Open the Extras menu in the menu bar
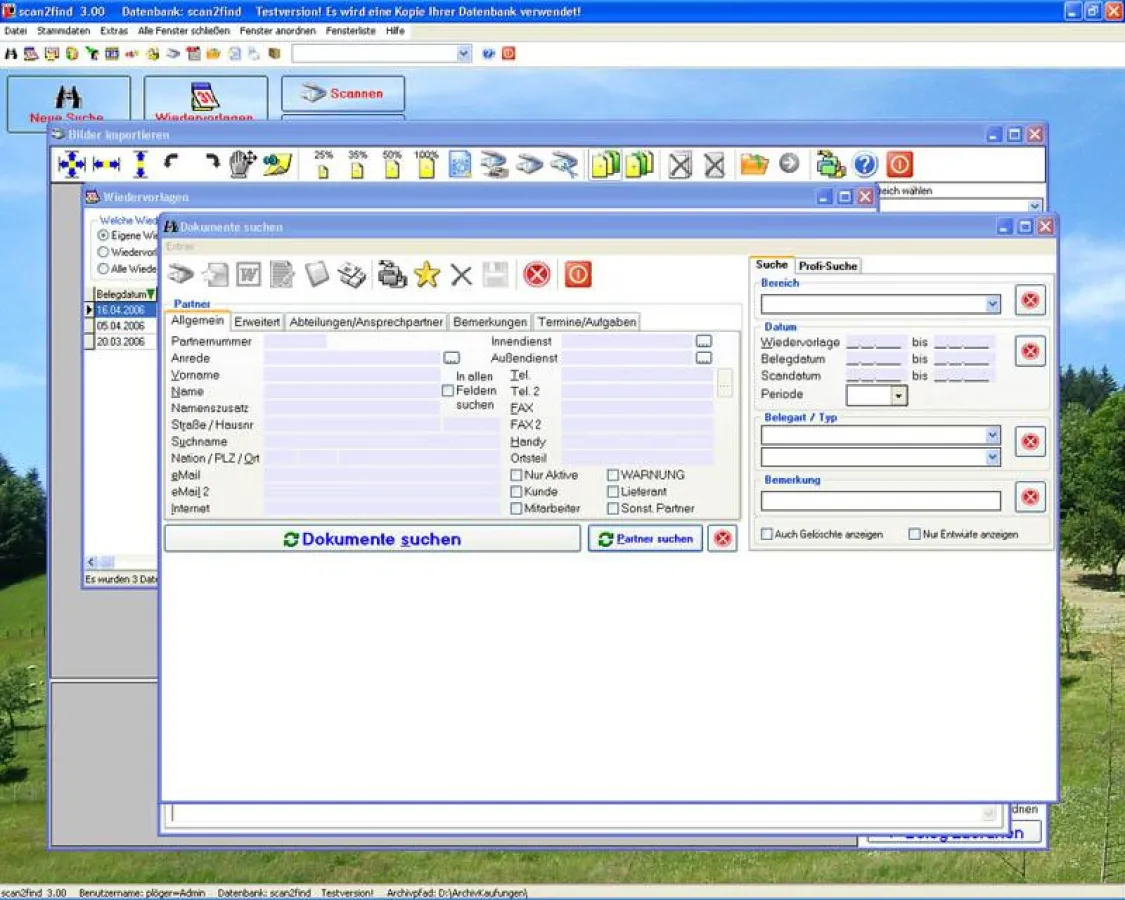 click(x=113, y=31)
